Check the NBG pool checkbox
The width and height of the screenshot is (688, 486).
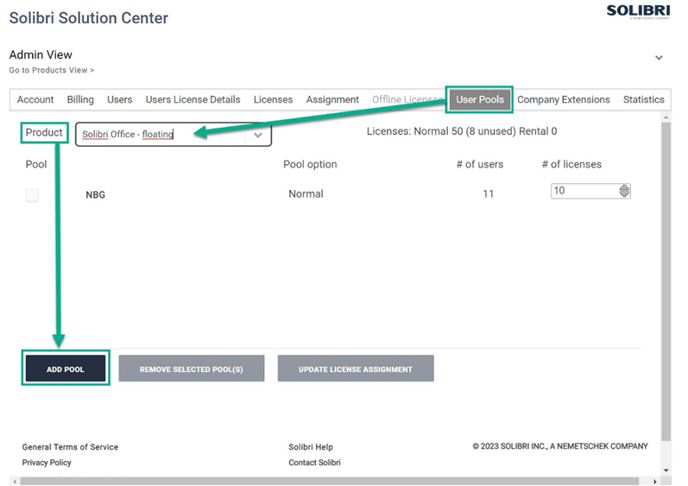point(32,196)
